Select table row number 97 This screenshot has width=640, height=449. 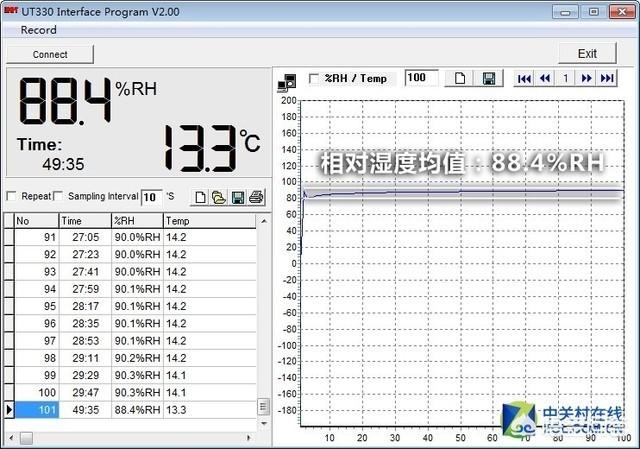pyautogui.click(x=37, y=341)
